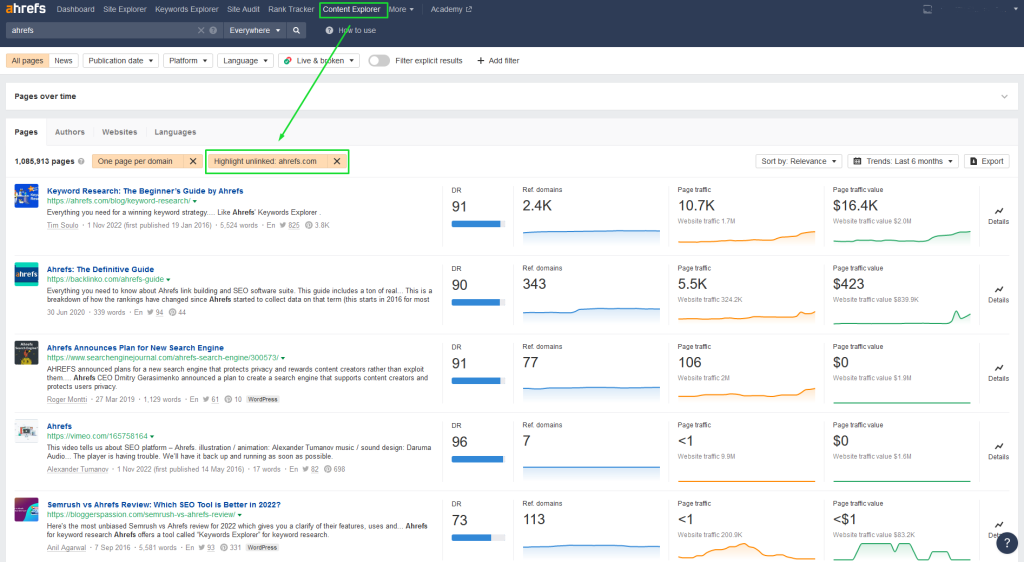Image resolution: width=1024 pixels, height=562 pixels.
Task: Click the How to use question icon
Action: [x=329, y=30]
